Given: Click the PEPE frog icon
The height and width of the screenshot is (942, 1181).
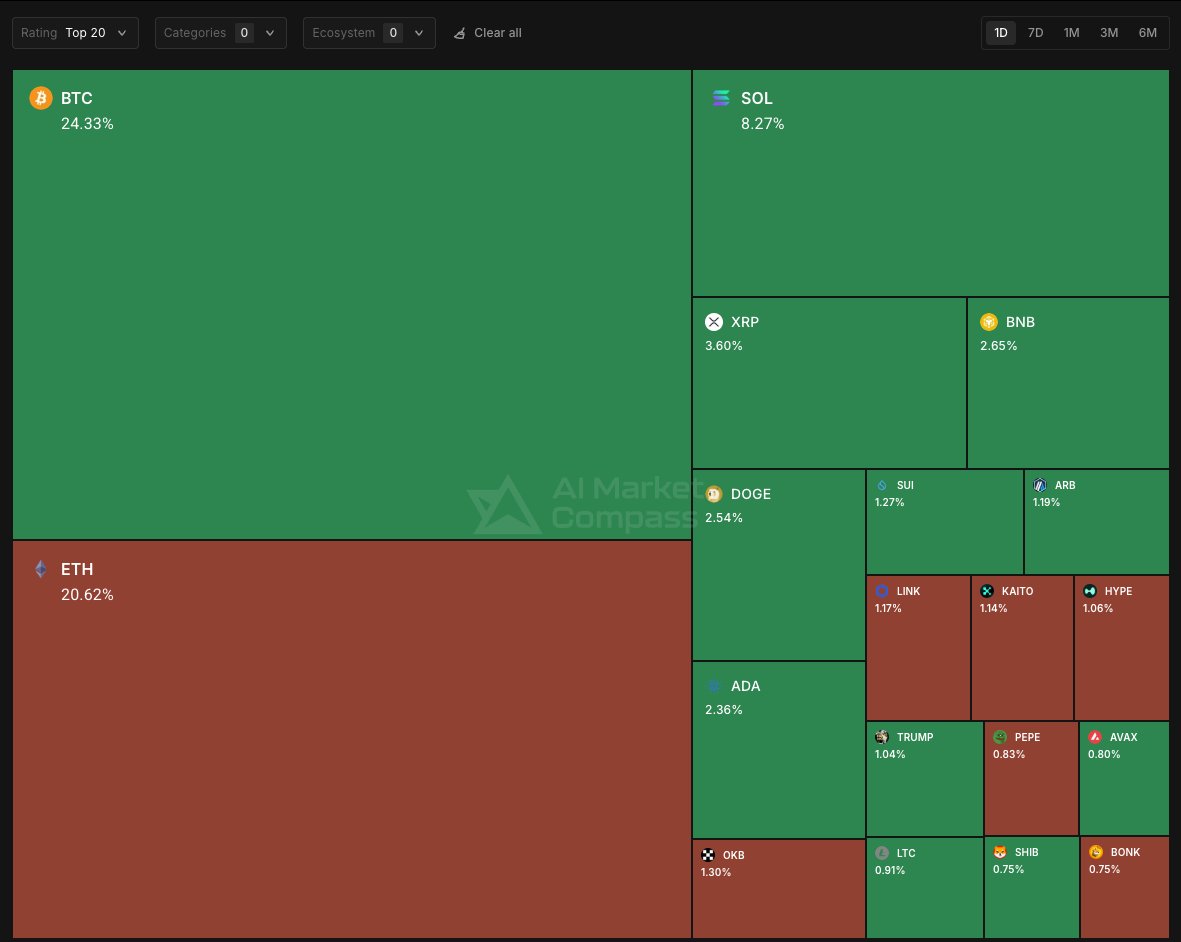Looking at the screenshot, I should (1000, 737).
